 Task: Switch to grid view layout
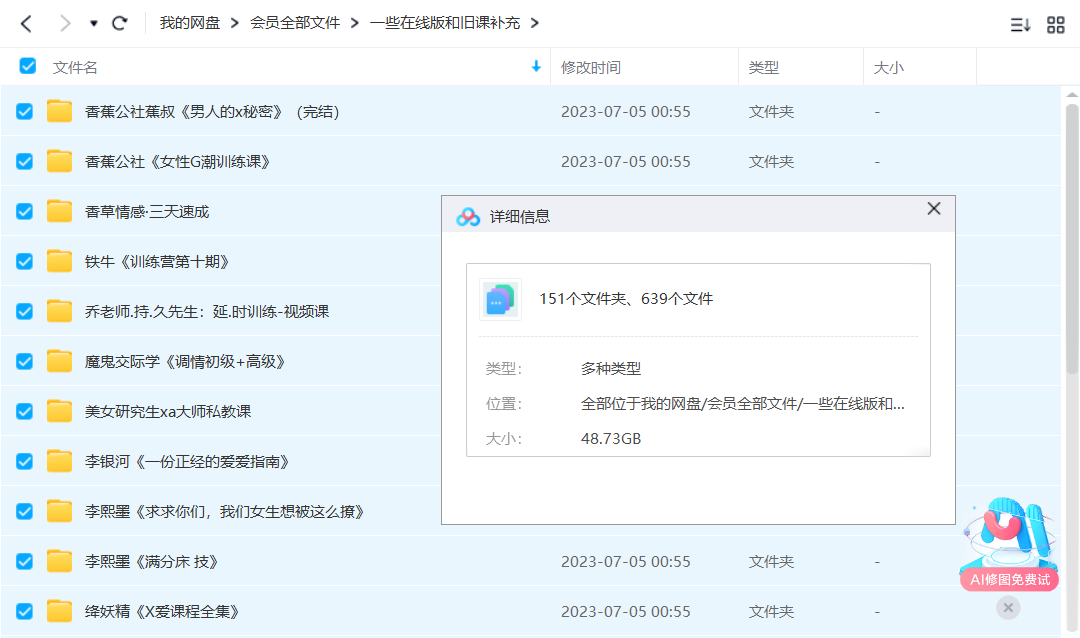1056,25
